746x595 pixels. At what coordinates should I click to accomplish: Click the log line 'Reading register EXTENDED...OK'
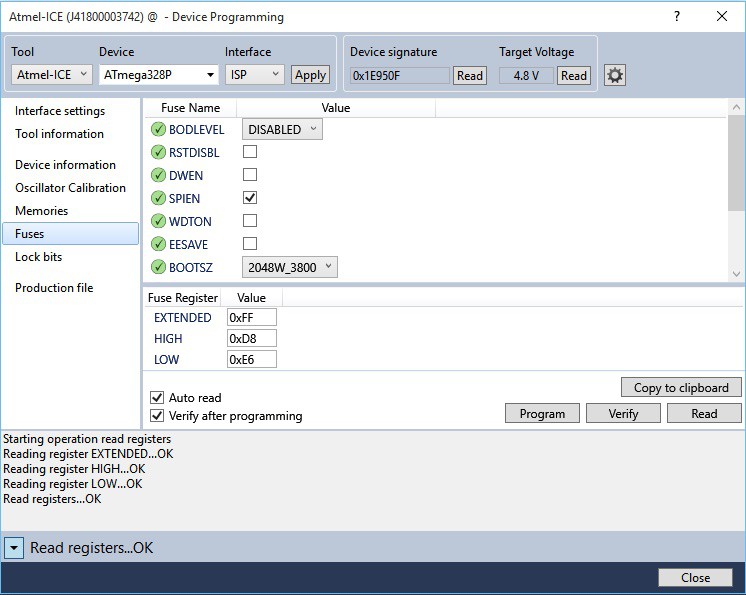(x=88, y=454)
